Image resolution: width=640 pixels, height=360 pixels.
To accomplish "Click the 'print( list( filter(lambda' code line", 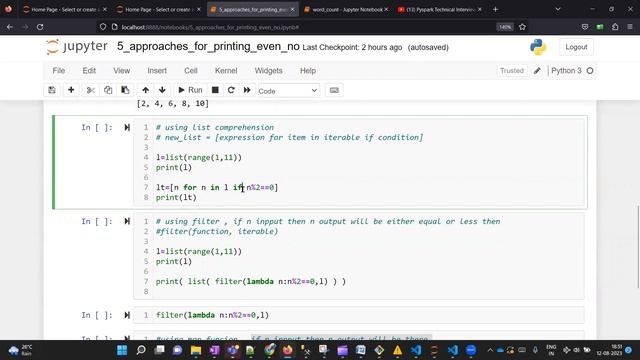I will click(251, 282).
